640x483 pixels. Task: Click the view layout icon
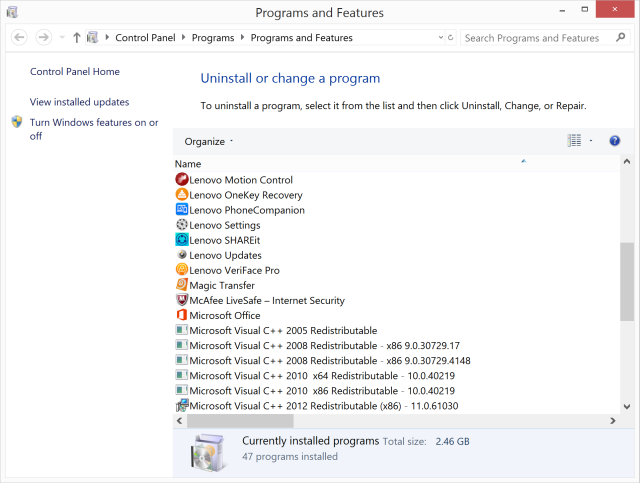coord(574,141)
